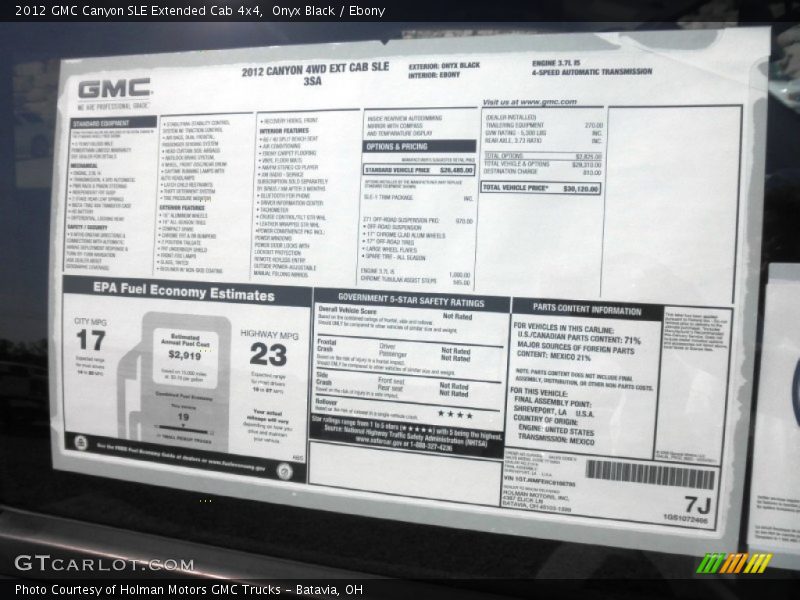800x600 pixels.
Task: Click the 'TOTAL VEHICLE PRICE' box
Action: point(541,188)
